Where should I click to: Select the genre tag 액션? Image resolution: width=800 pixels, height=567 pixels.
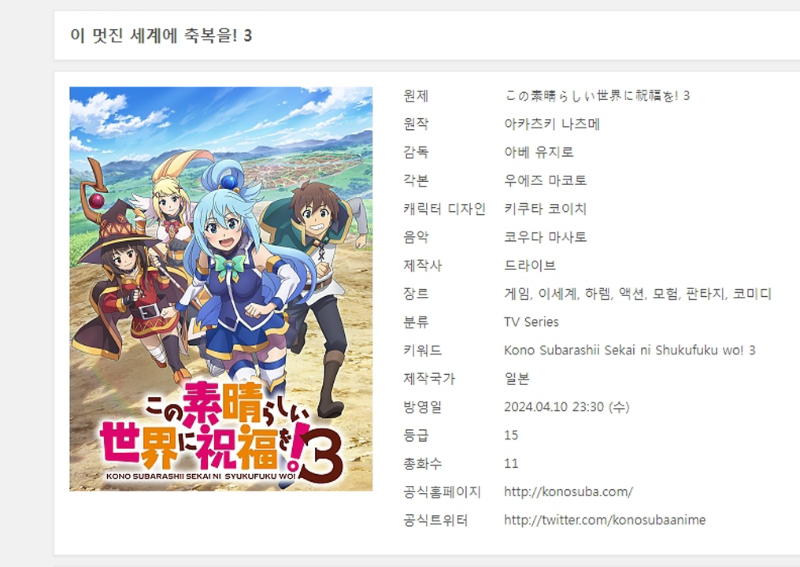coord(631,294)
